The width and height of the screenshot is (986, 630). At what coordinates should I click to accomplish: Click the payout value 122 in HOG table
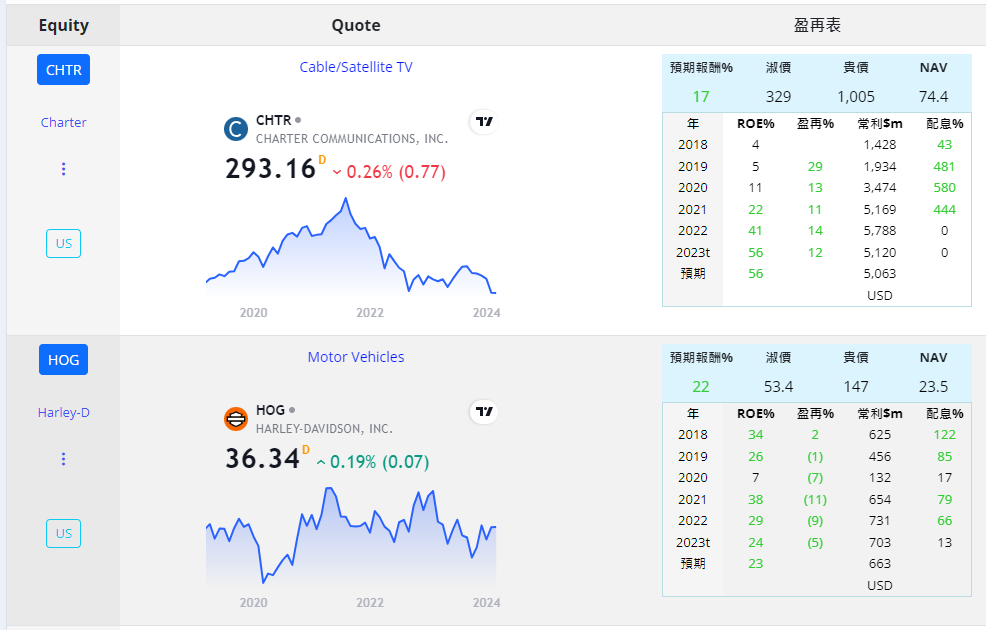click(x=944, y=434)
